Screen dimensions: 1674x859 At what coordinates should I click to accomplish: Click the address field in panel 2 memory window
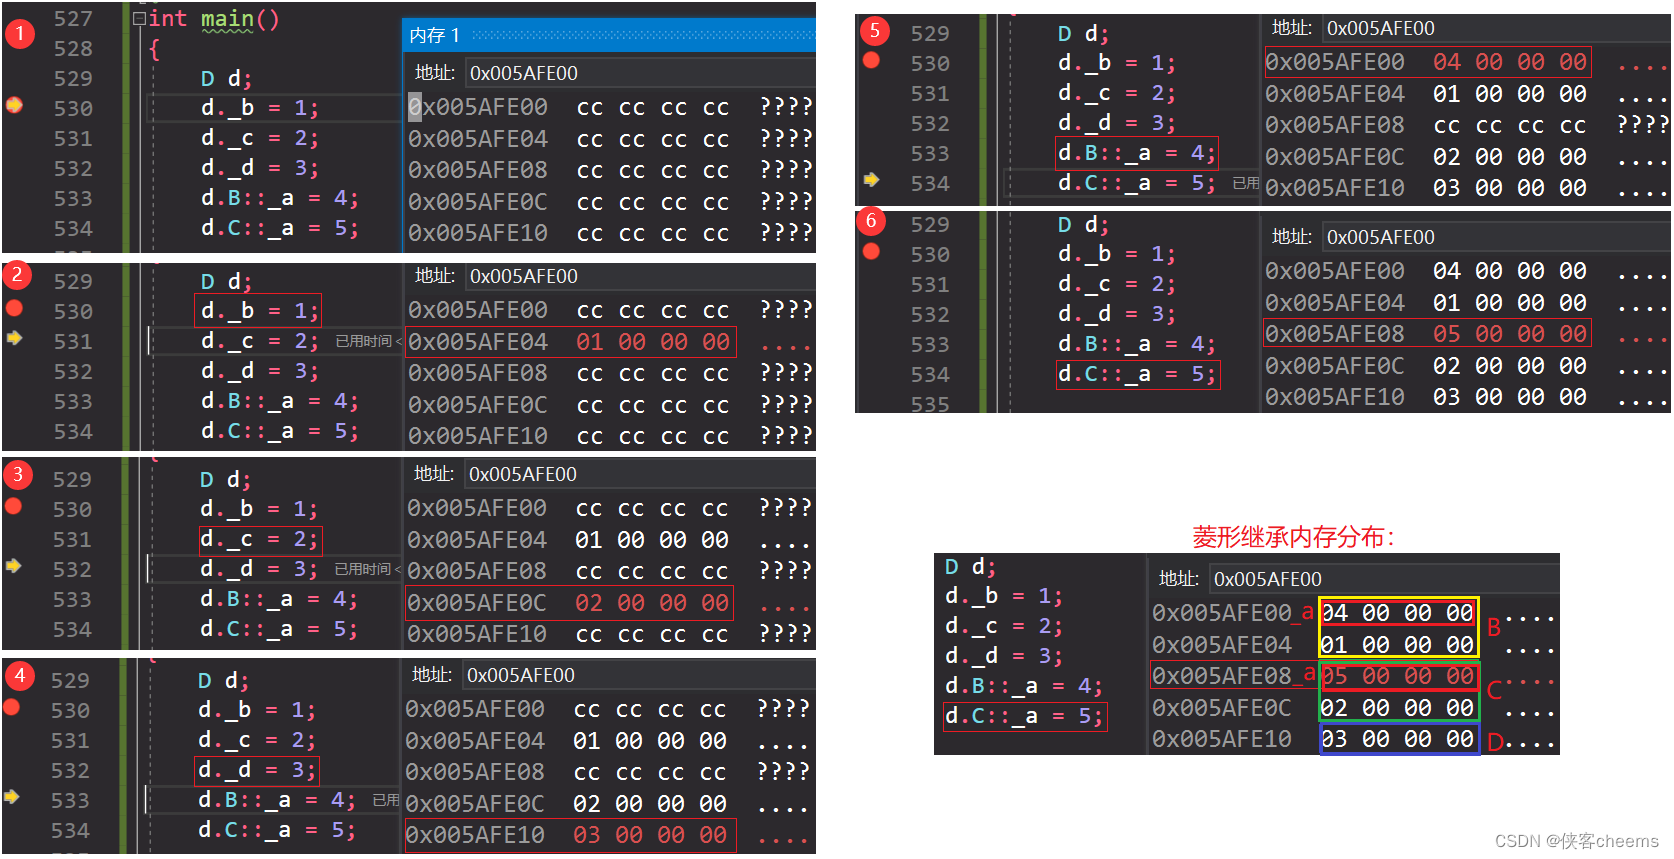point(640,276)
